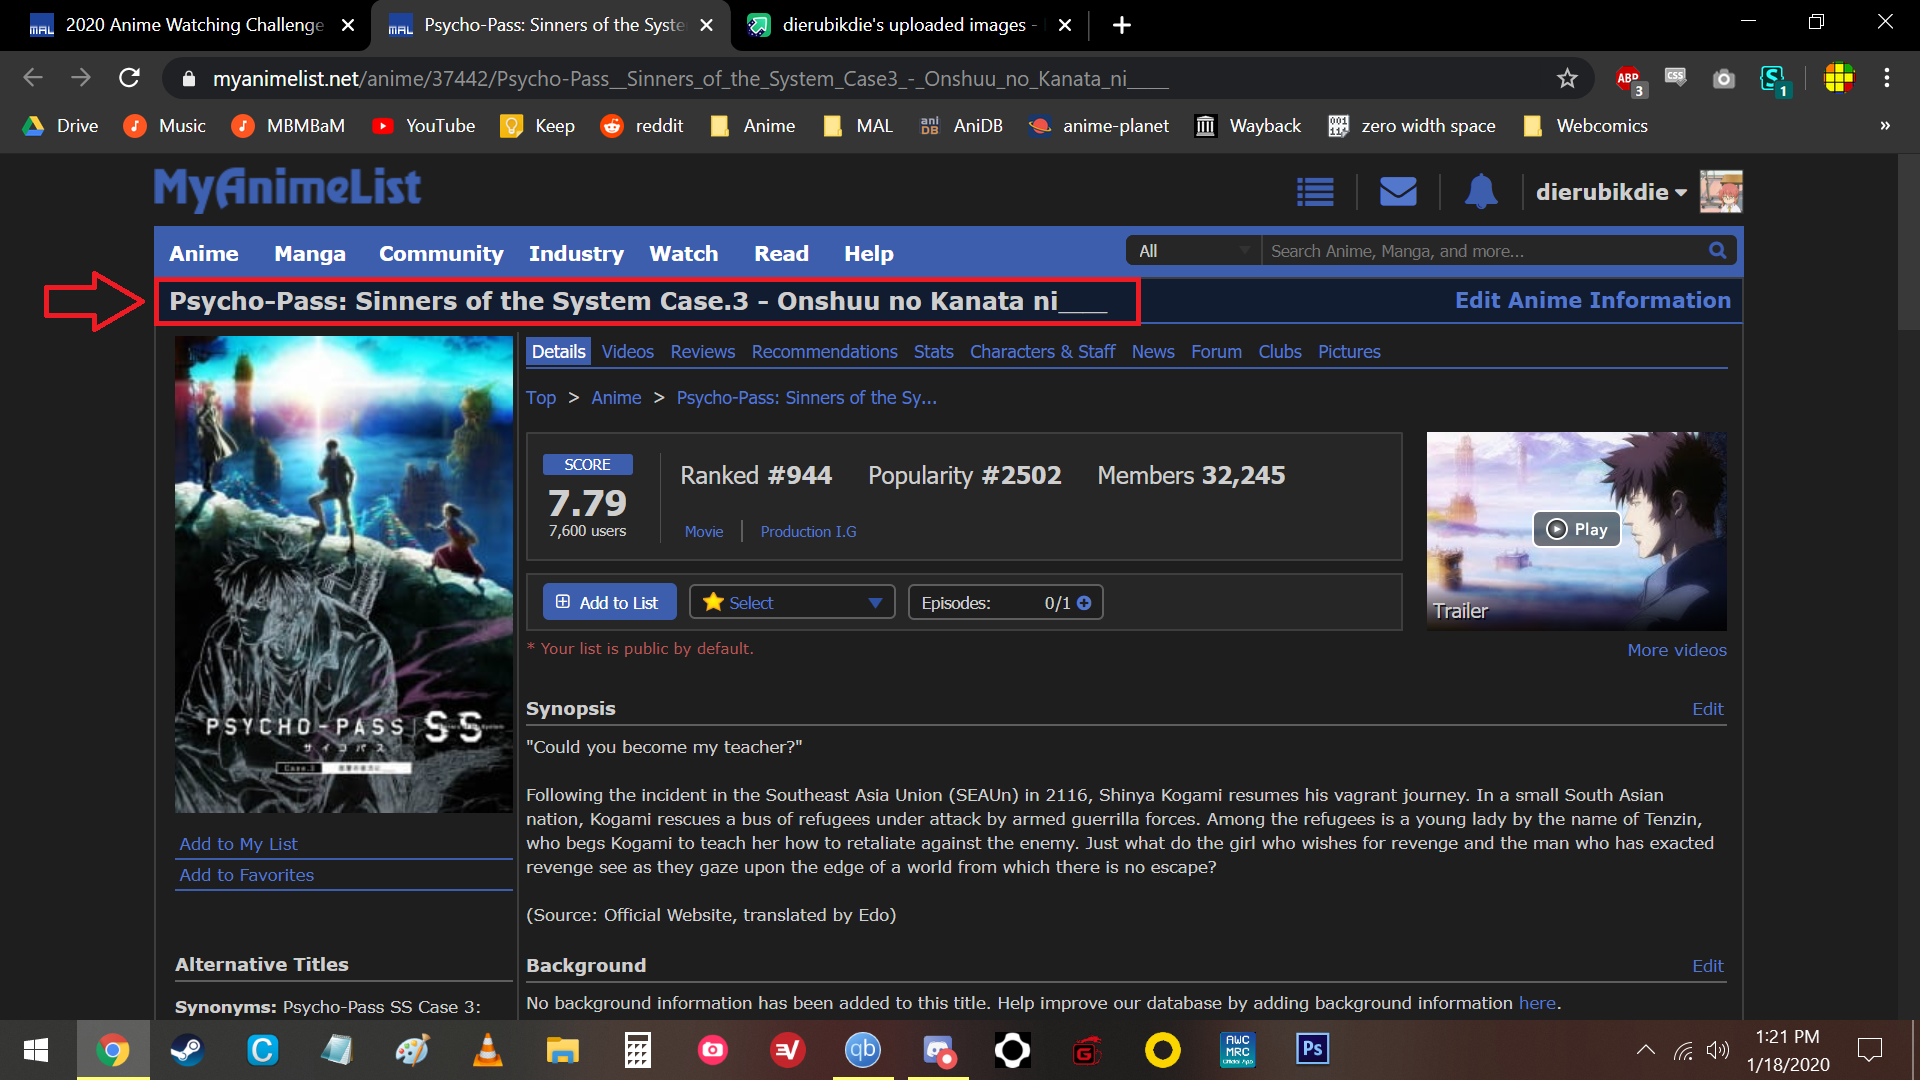1920x1080 pixels.
Task: Open the Community menu
Action: click(x=441, y=254)
